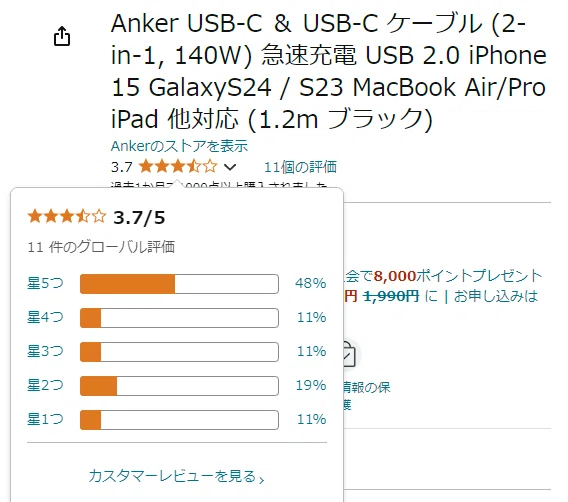Viewport: 568px width, 502px height.
Task: Click the 11% link for 1-star
Action: 312,419
